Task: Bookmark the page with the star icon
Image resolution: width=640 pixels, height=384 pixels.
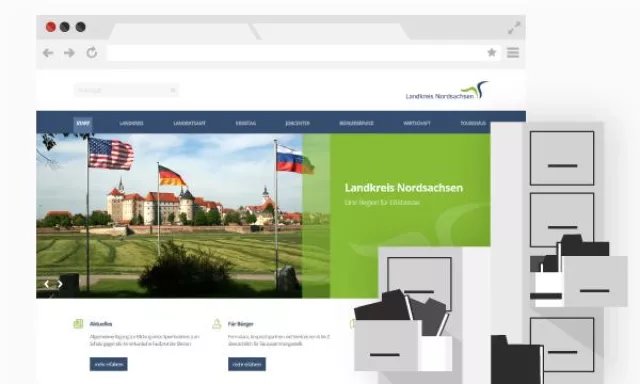Action: pos(492,52)
